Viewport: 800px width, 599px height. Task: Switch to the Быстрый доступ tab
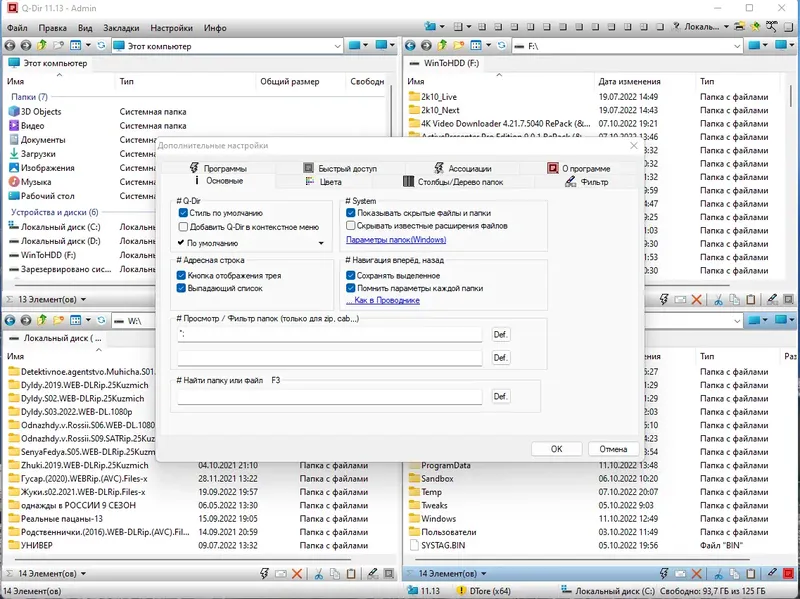(340, 168)
